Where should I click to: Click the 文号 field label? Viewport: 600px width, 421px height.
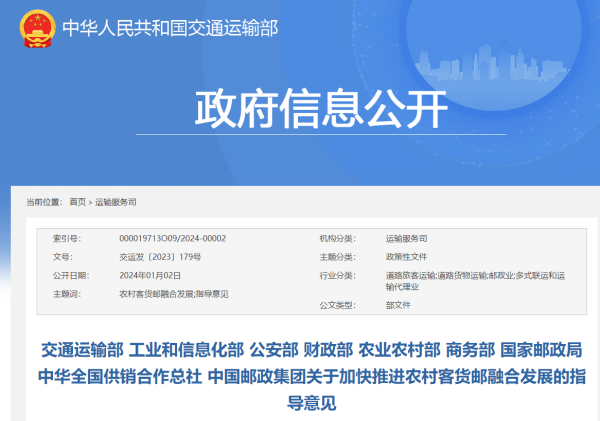(63, 257)
